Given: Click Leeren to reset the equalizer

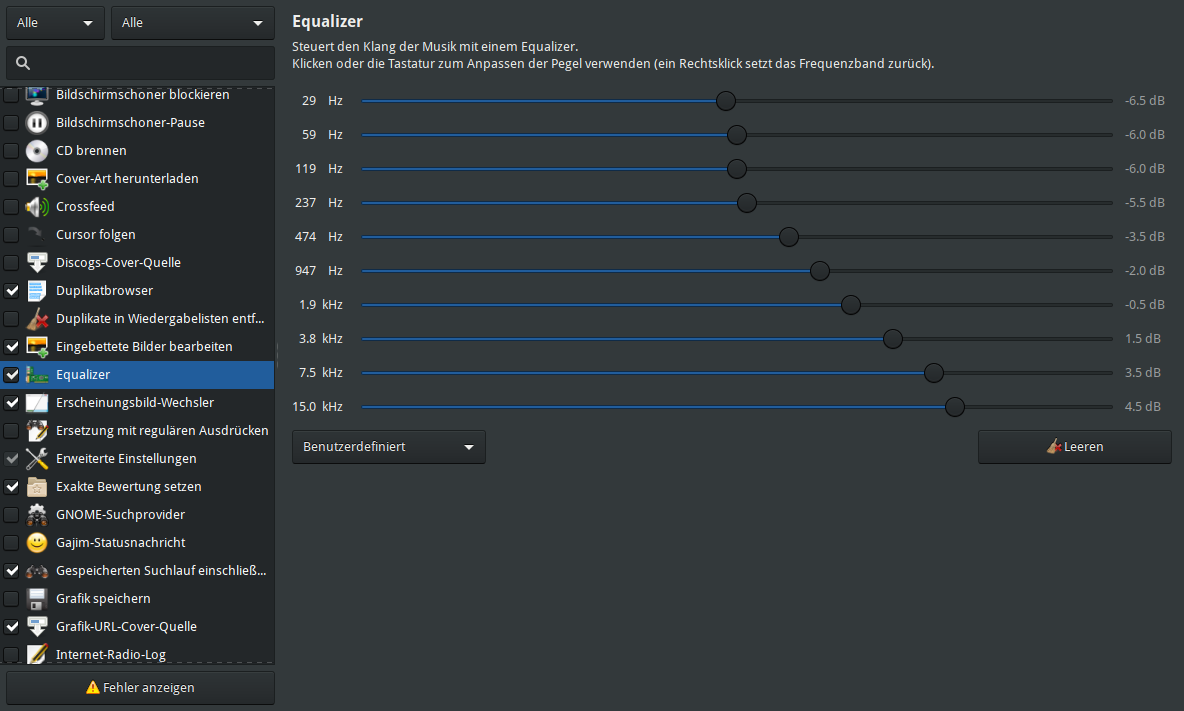Looking at the screenshot, I should coord(1075,447).
